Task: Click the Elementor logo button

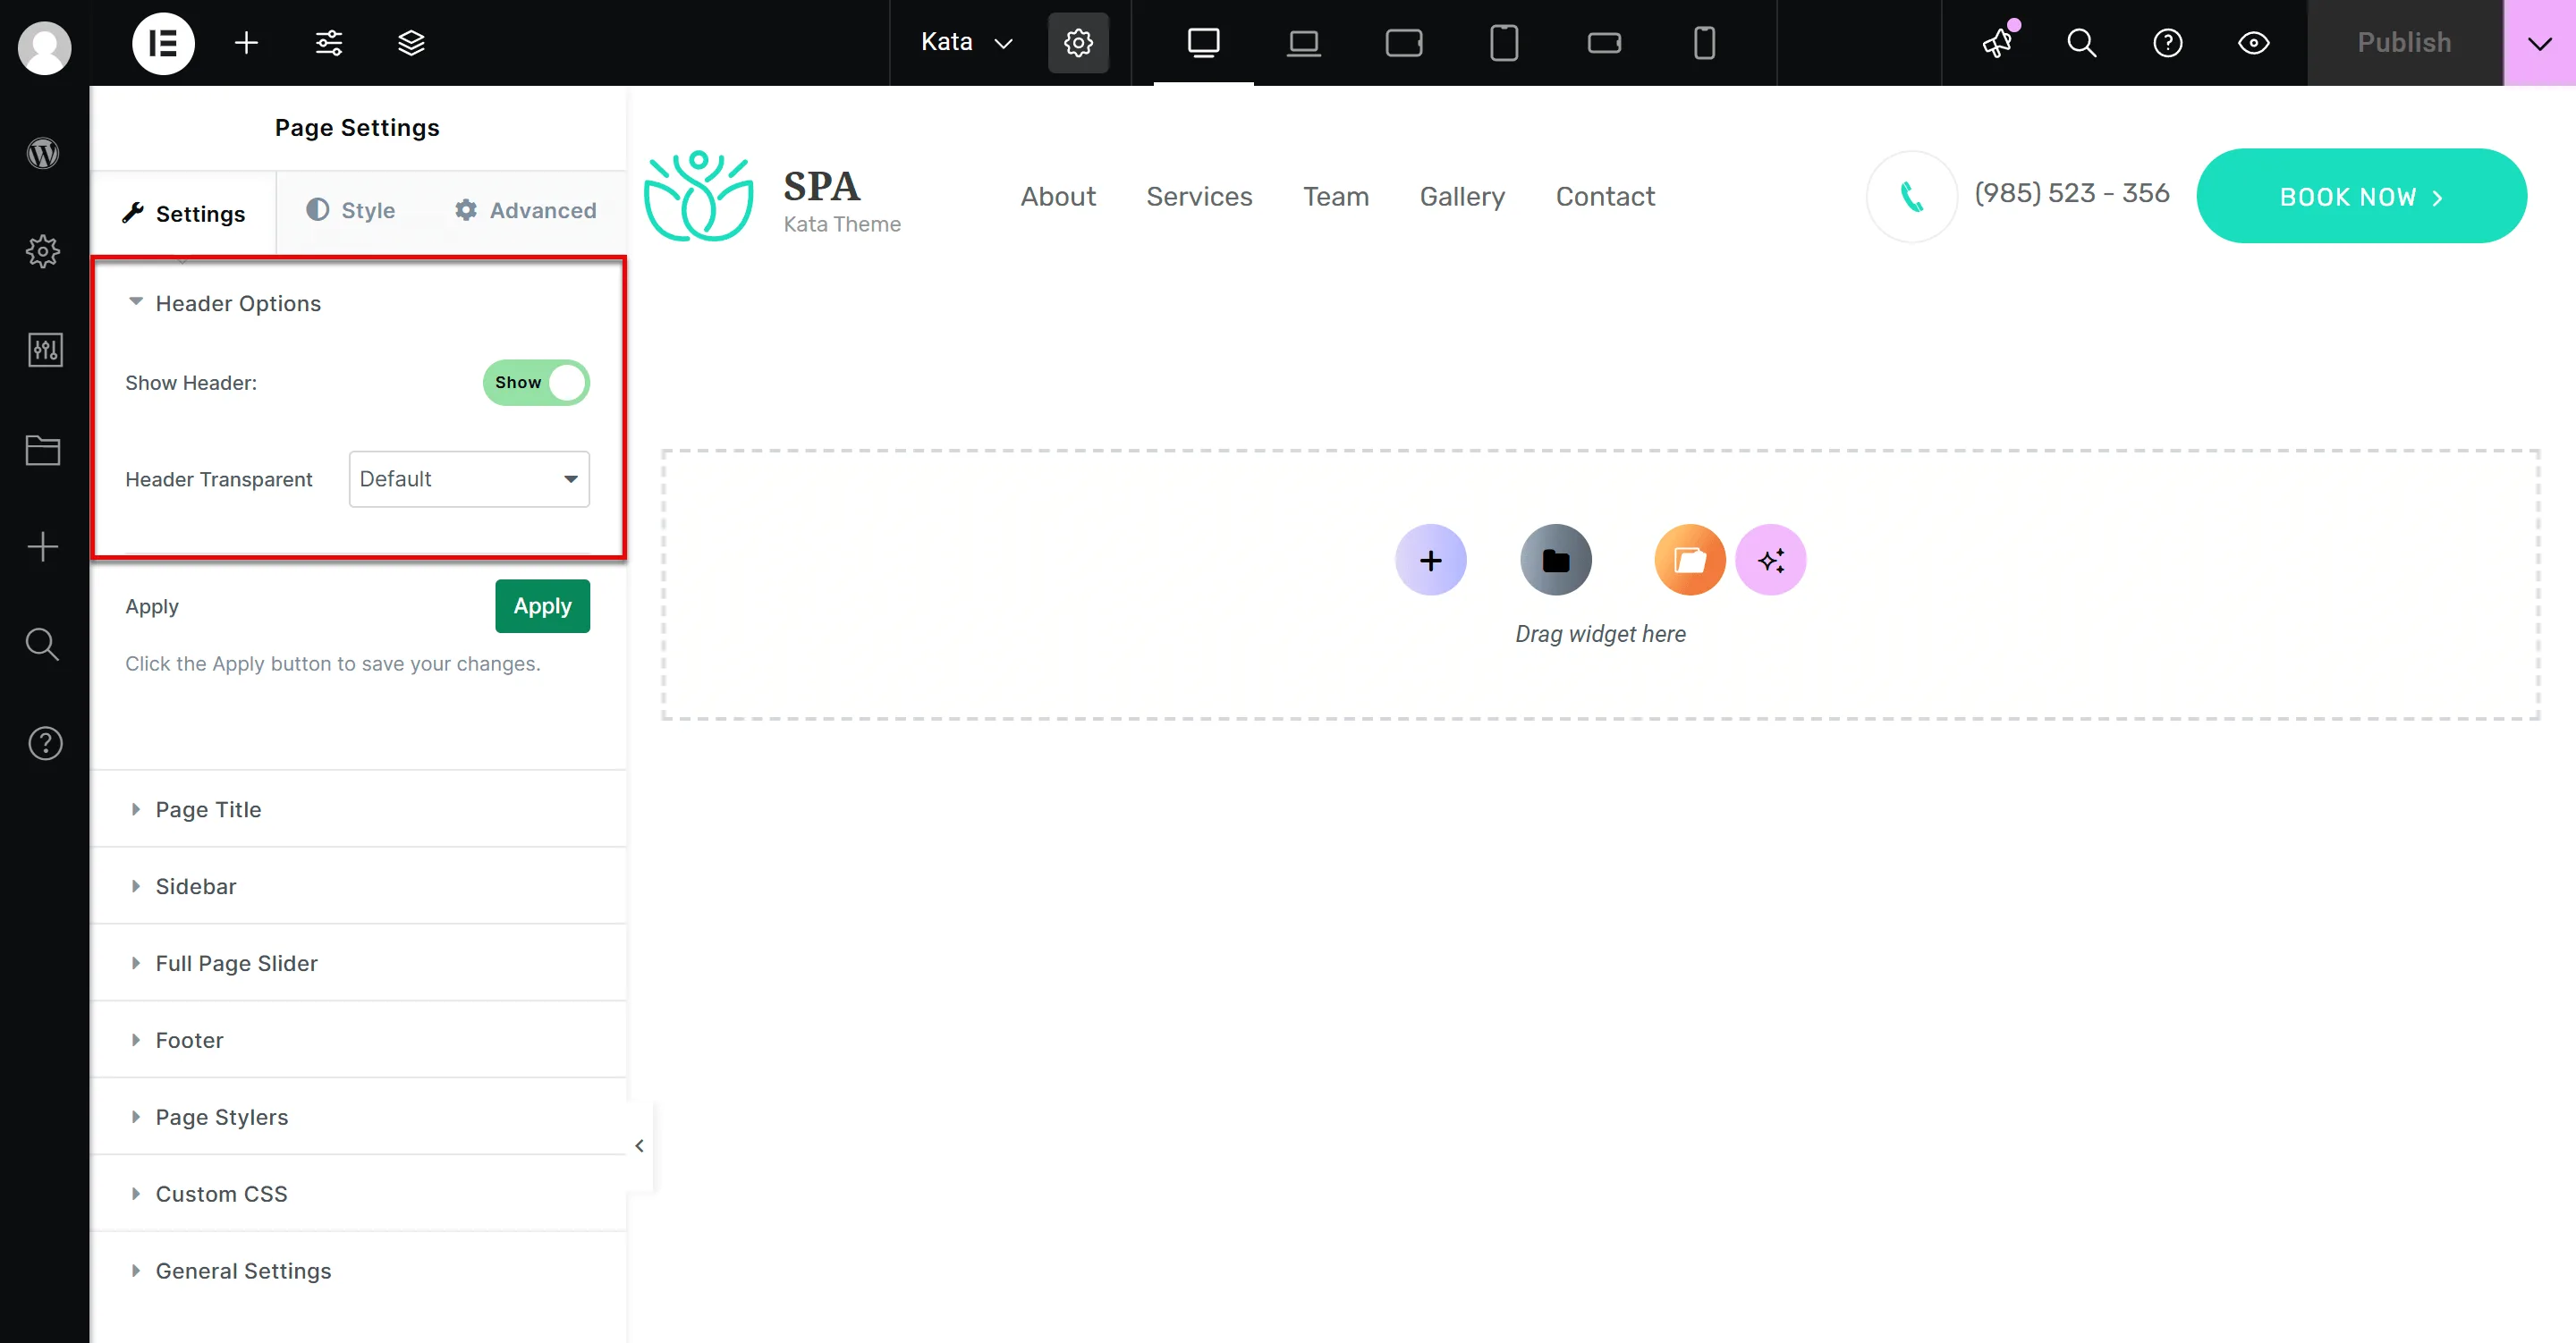Action: (163, 43)
